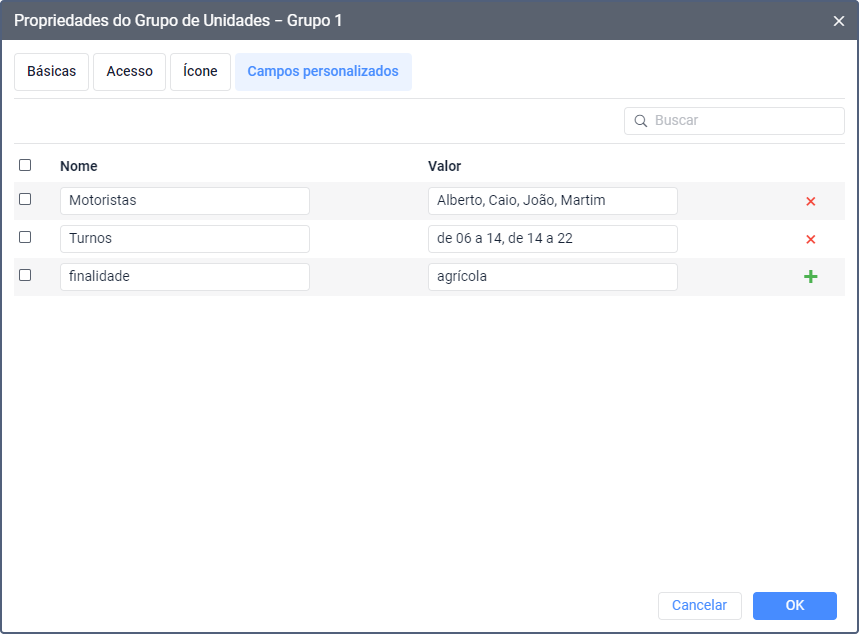Screen dimensions: 859x634
Task: Delete the Motoristas custom field row
Action: tap(810, 201)
